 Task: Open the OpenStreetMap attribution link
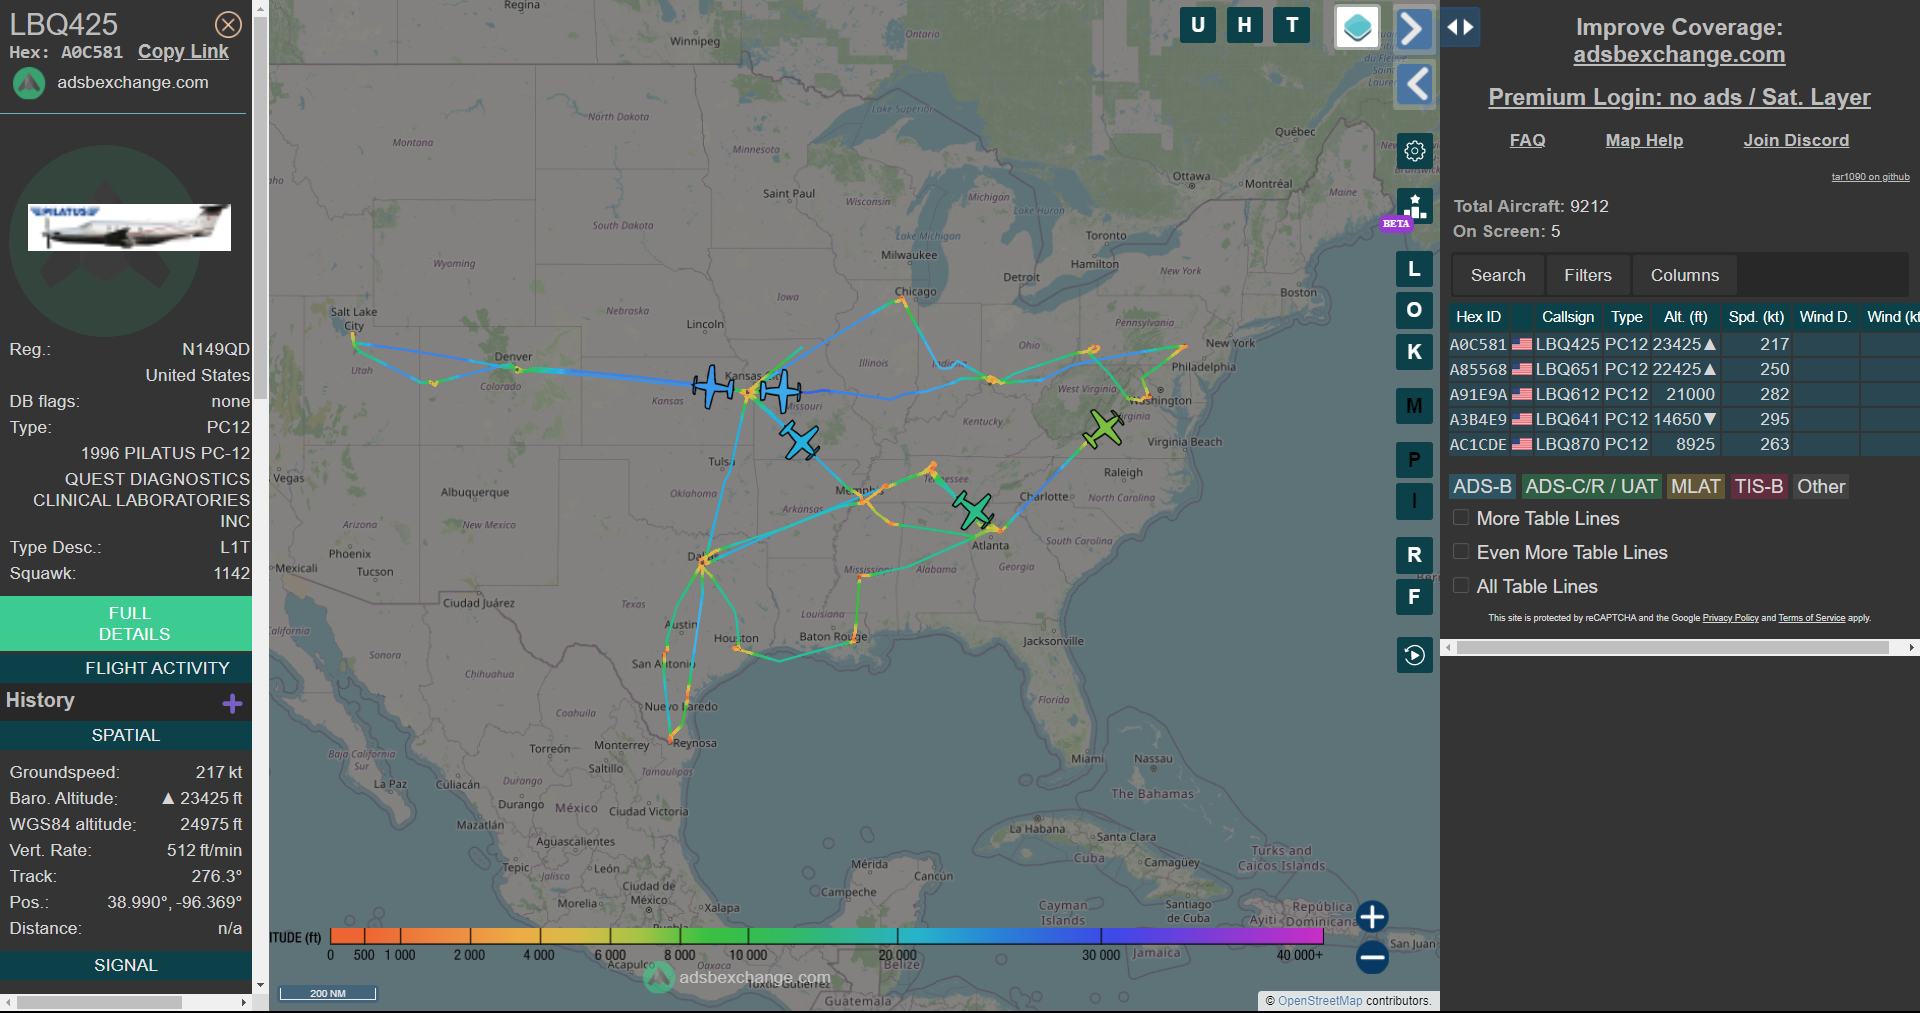point(1320,1001)
